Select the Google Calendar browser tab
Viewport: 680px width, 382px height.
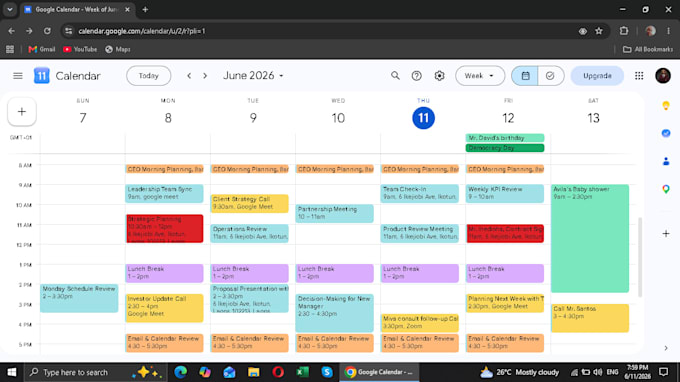77,9
